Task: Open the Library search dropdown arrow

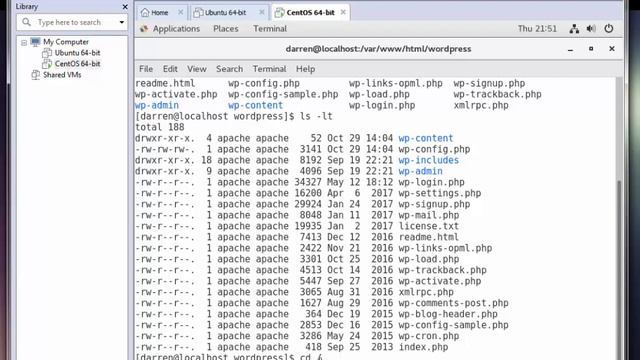Action: pyautogui.click(x=122, y=22)
